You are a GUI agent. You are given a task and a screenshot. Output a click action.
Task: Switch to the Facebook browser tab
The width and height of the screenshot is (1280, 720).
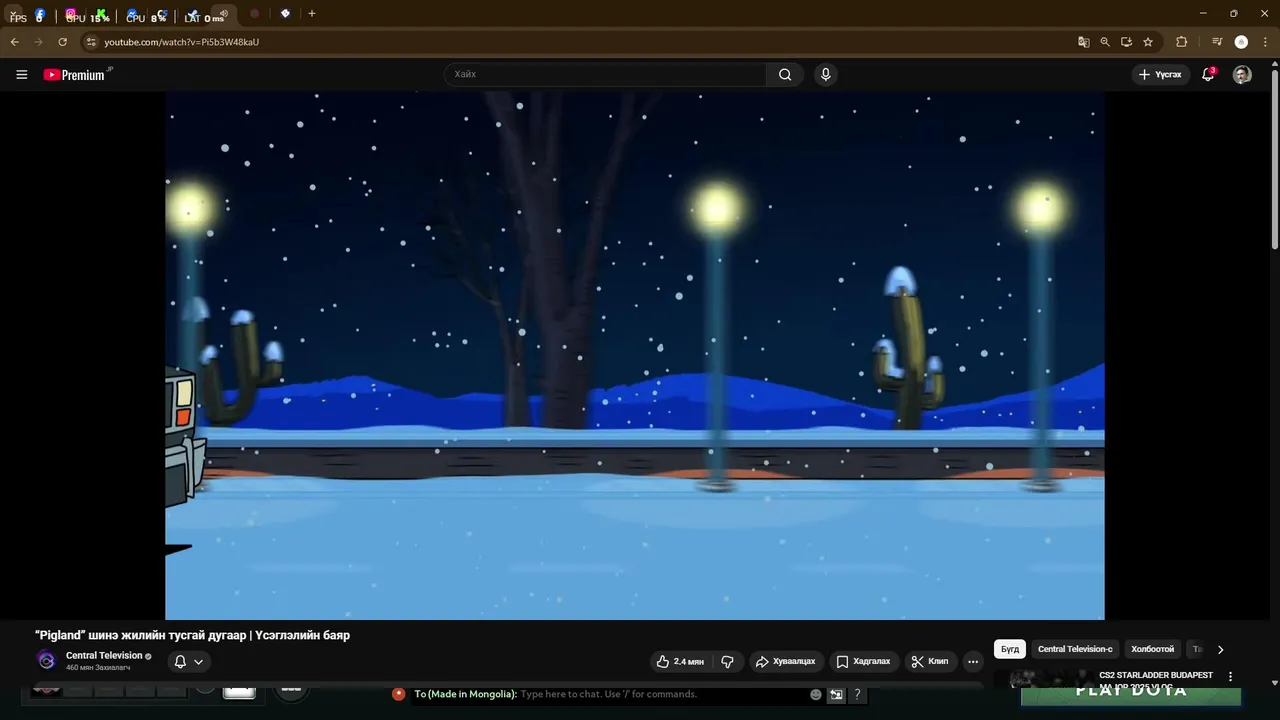point(40,15)
